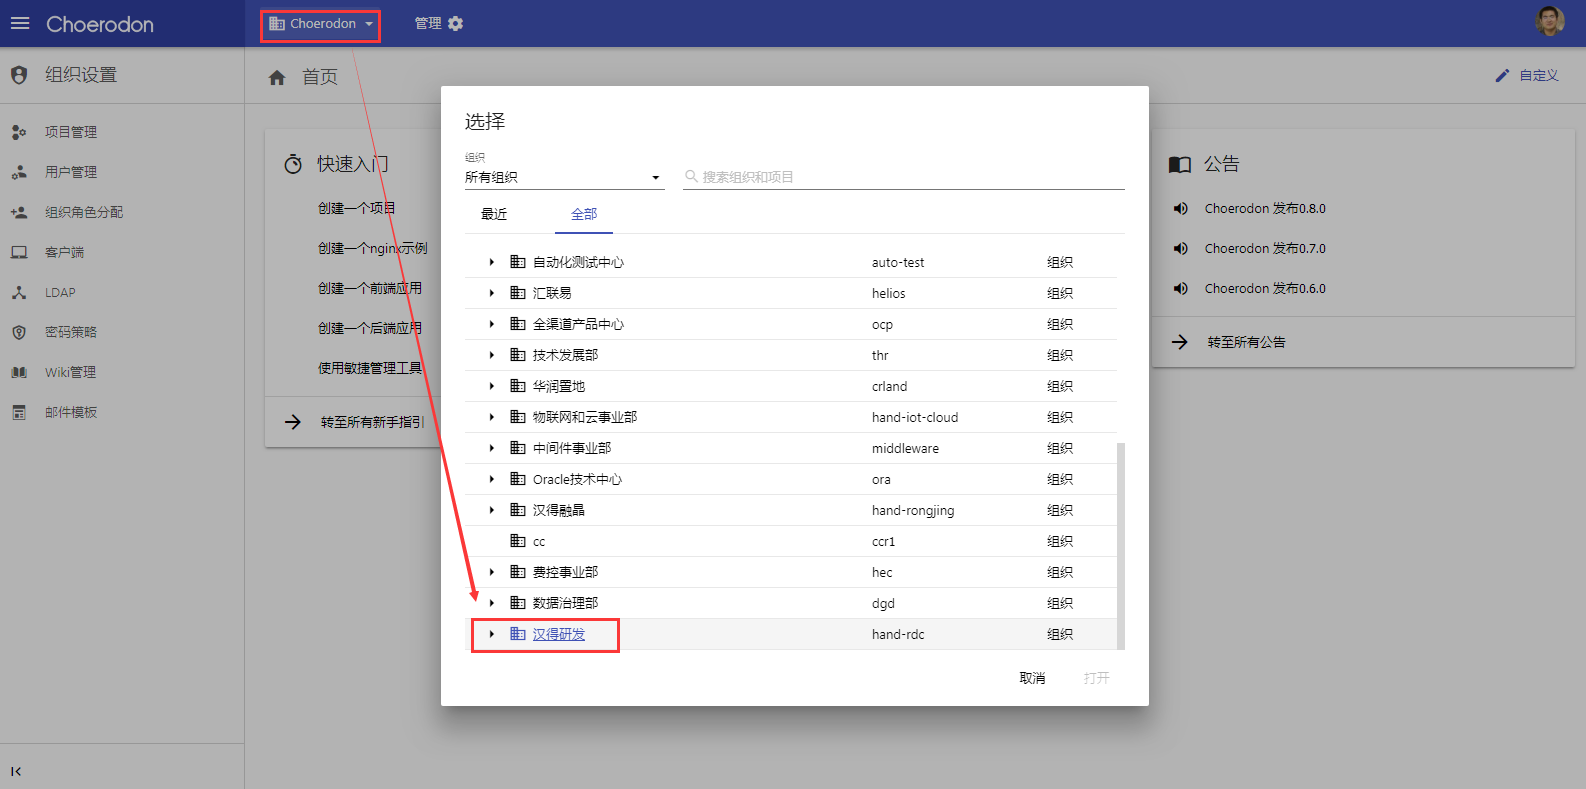The height and width of the screenshot is (789, 1586).
Task: Expand the 汉得研发 row
Action: pyautogui.click(x=492, y=634)
